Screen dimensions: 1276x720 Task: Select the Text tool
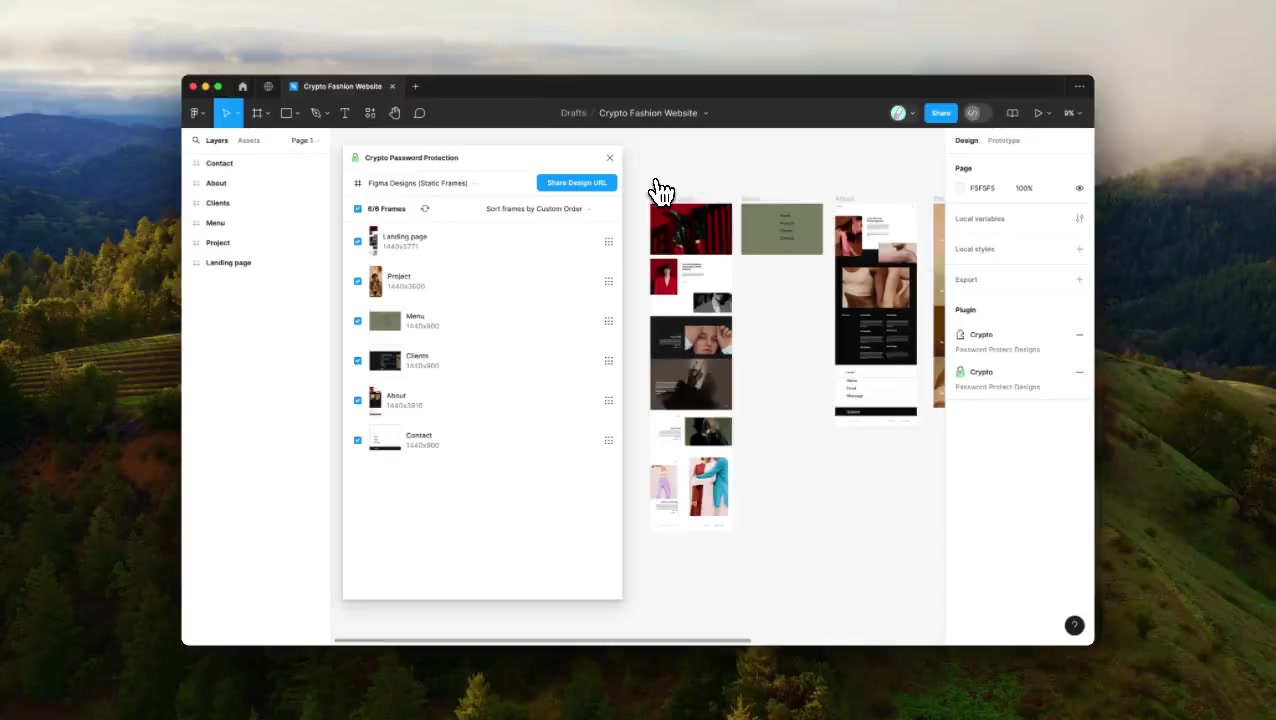(x=345, y=113)
